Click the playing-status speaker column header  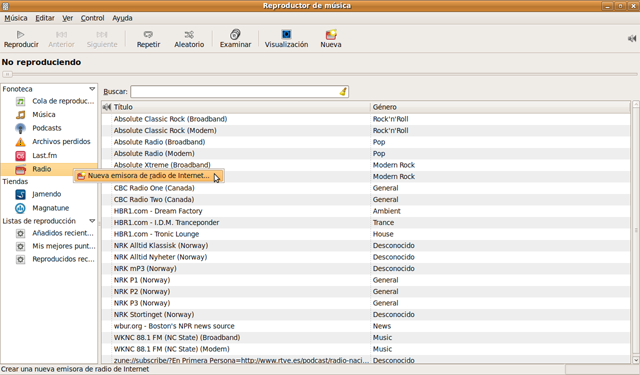[x=107, y=107]
